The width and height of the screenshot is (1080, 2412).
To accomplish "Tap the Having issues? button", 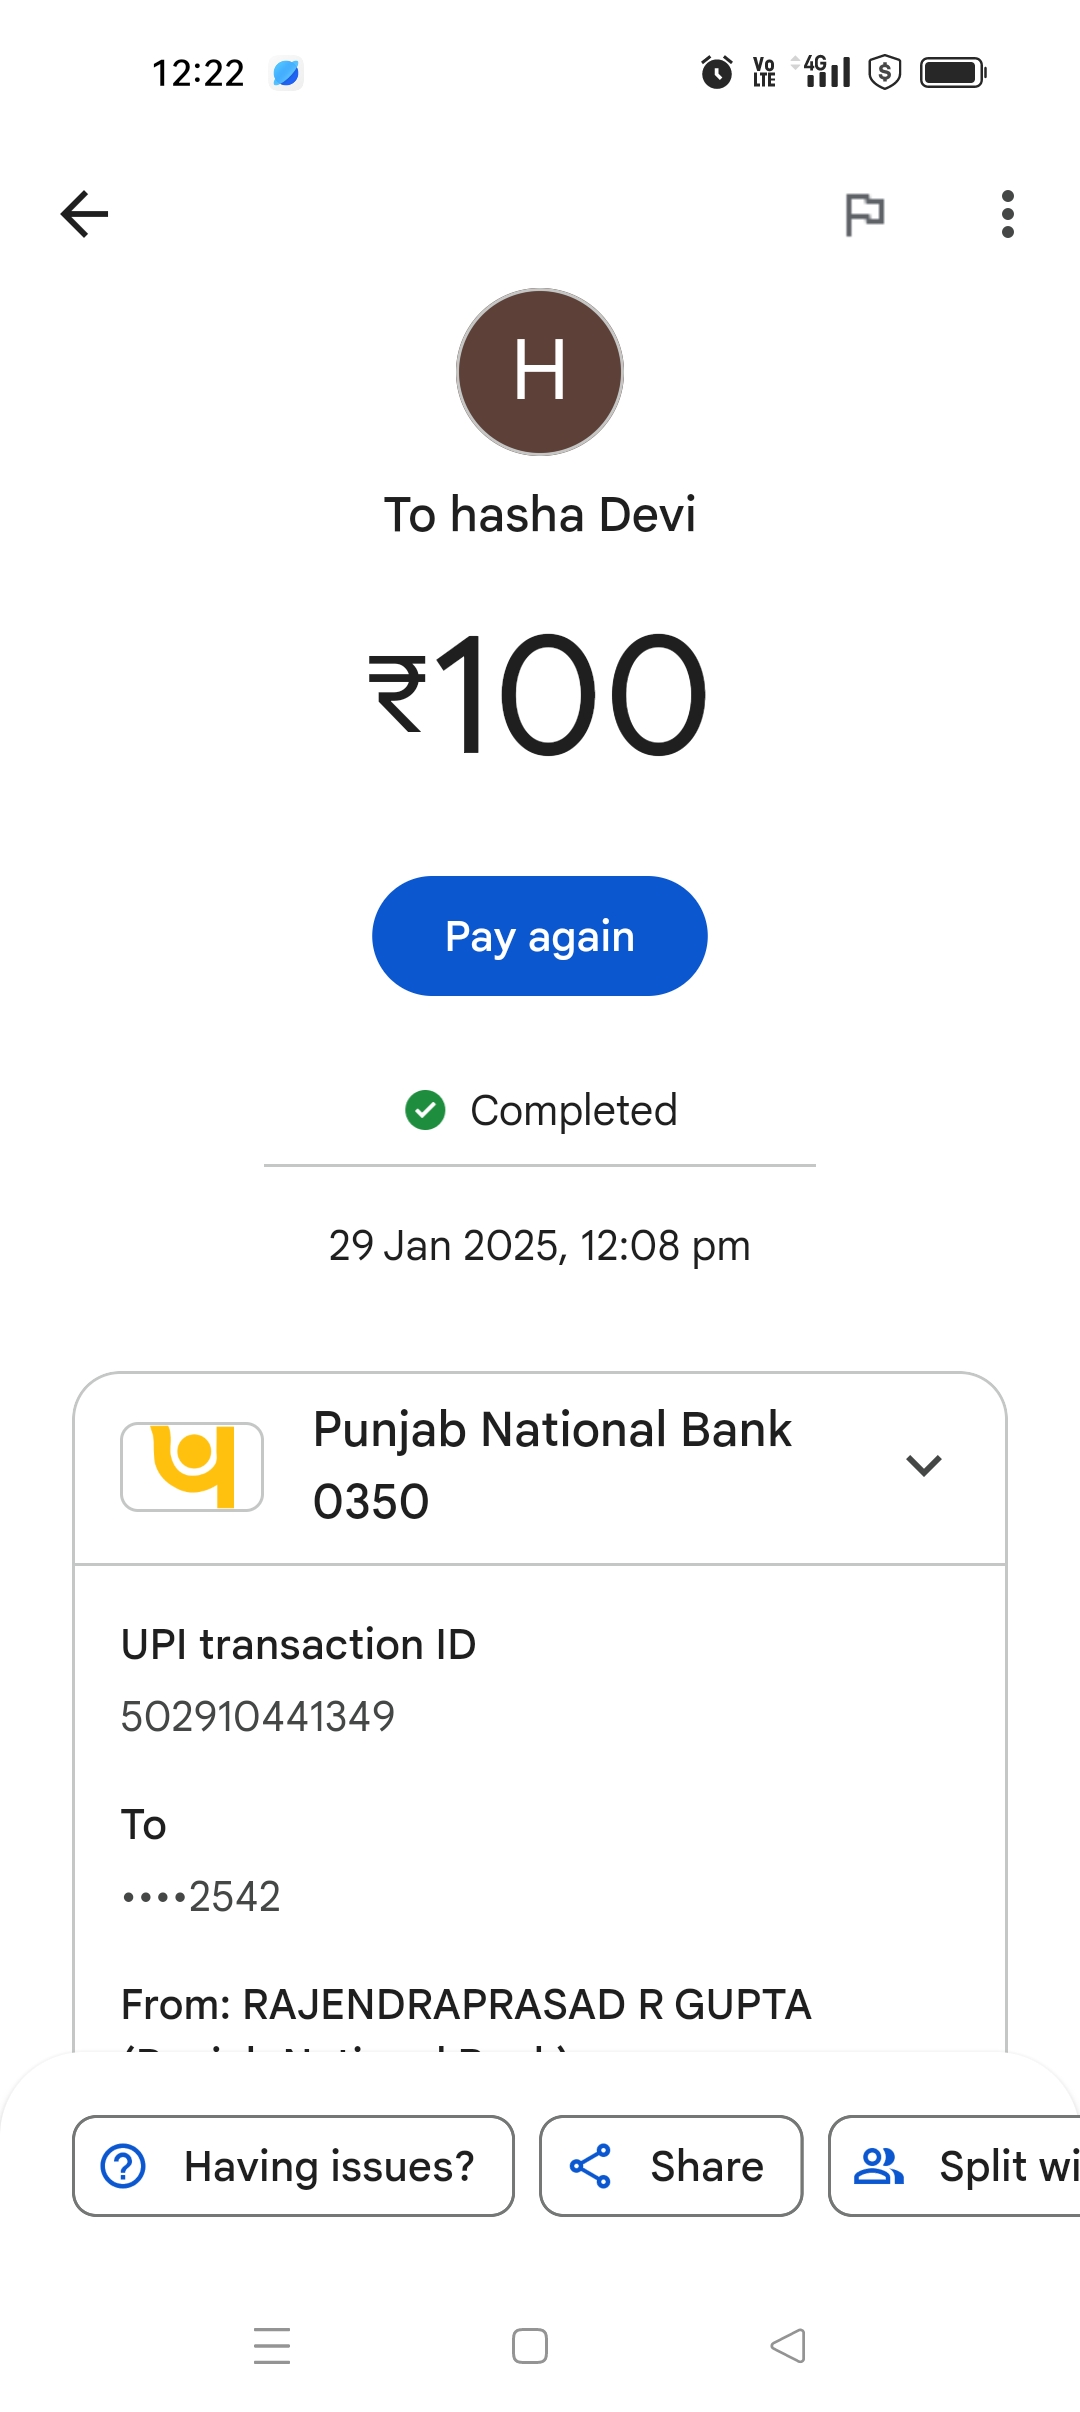I will (293, 2166).
